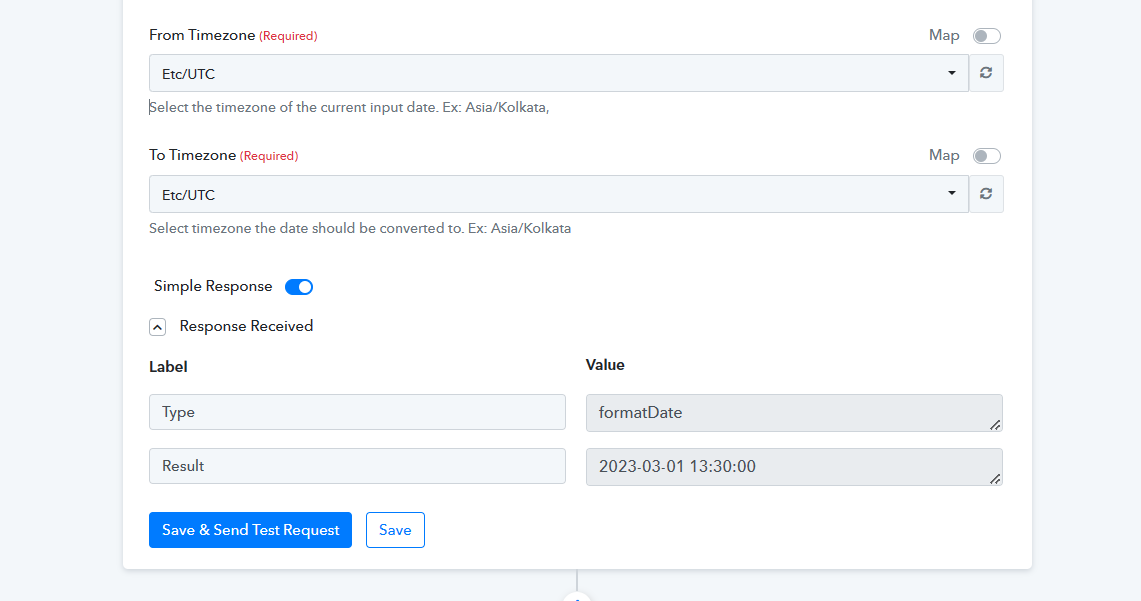
Task: Click the resize handle of Result value box
Action: click(995, 478)
